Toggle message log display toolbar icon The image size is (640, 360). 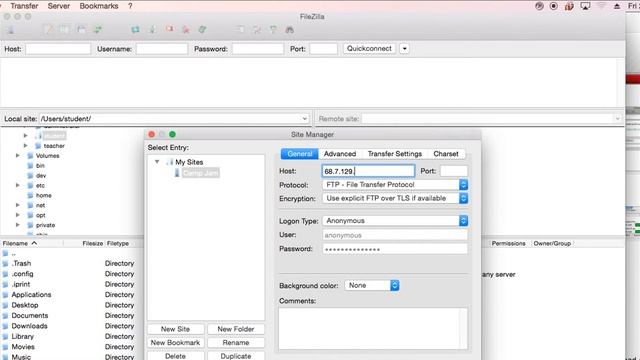point(49,30)
